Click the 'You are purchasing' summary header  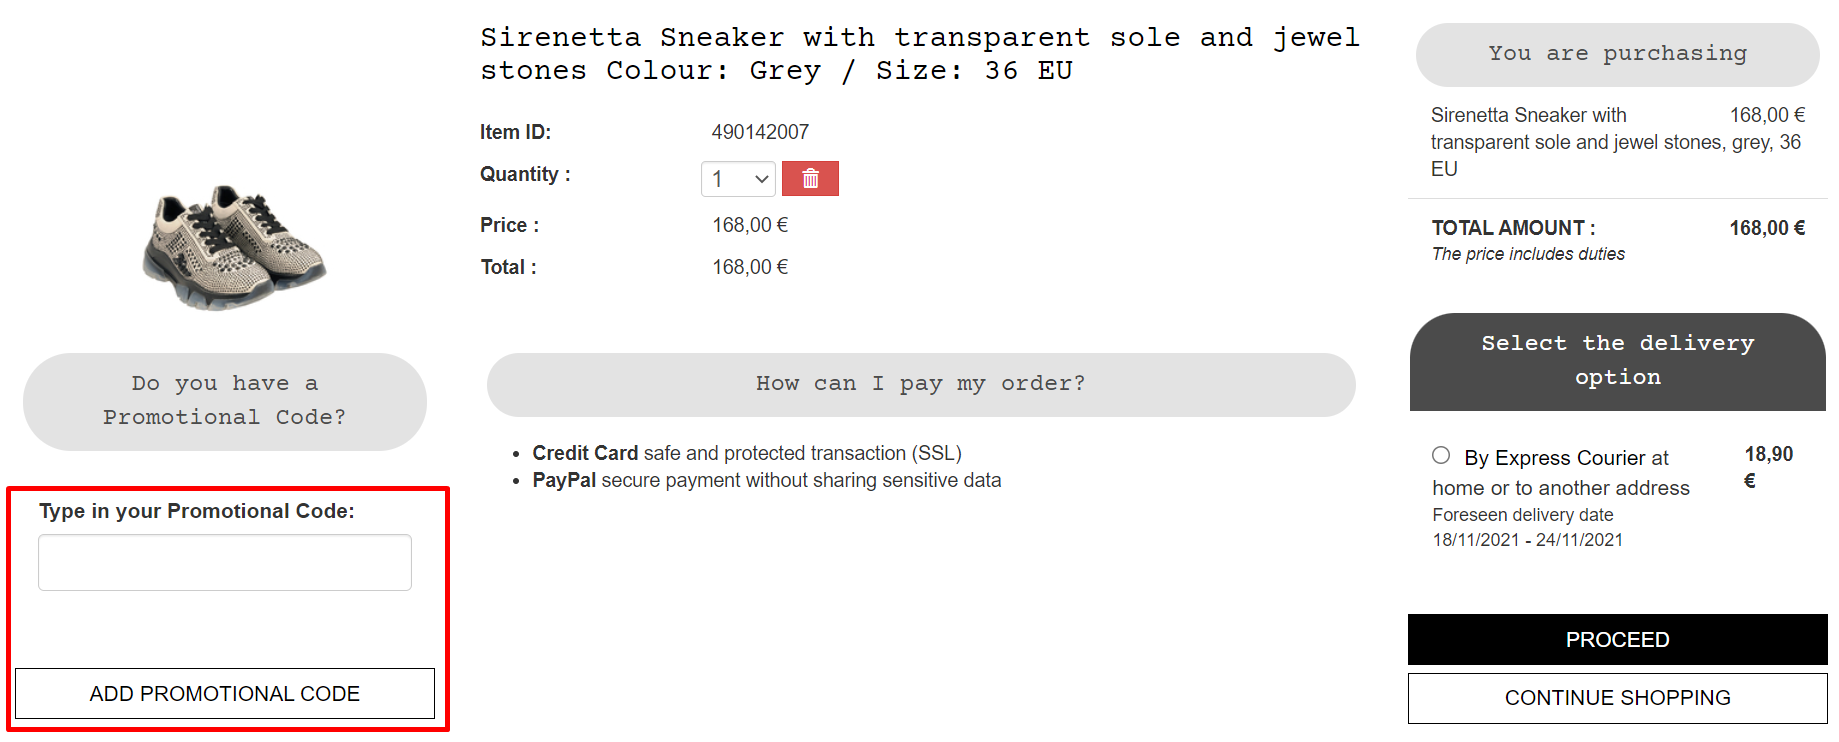coord(1616,54)
